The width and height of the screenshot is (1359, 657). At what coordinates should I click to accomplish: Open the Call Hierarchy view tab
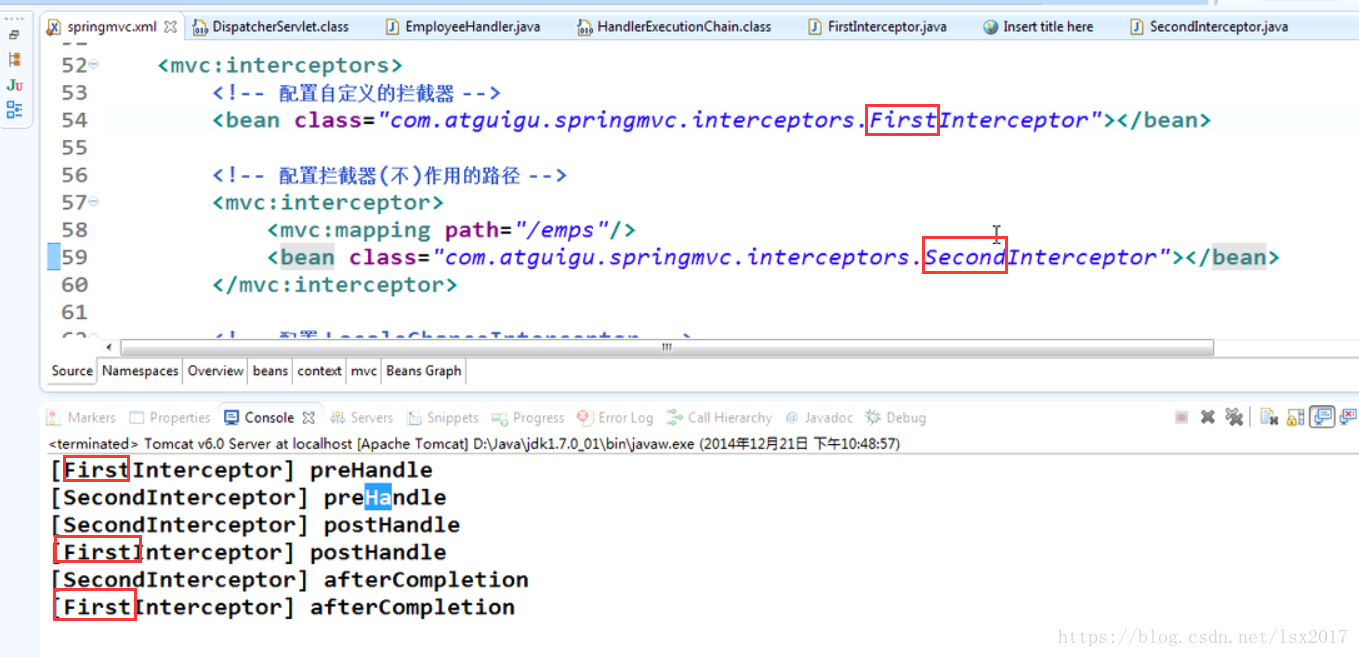click(719, 418)
